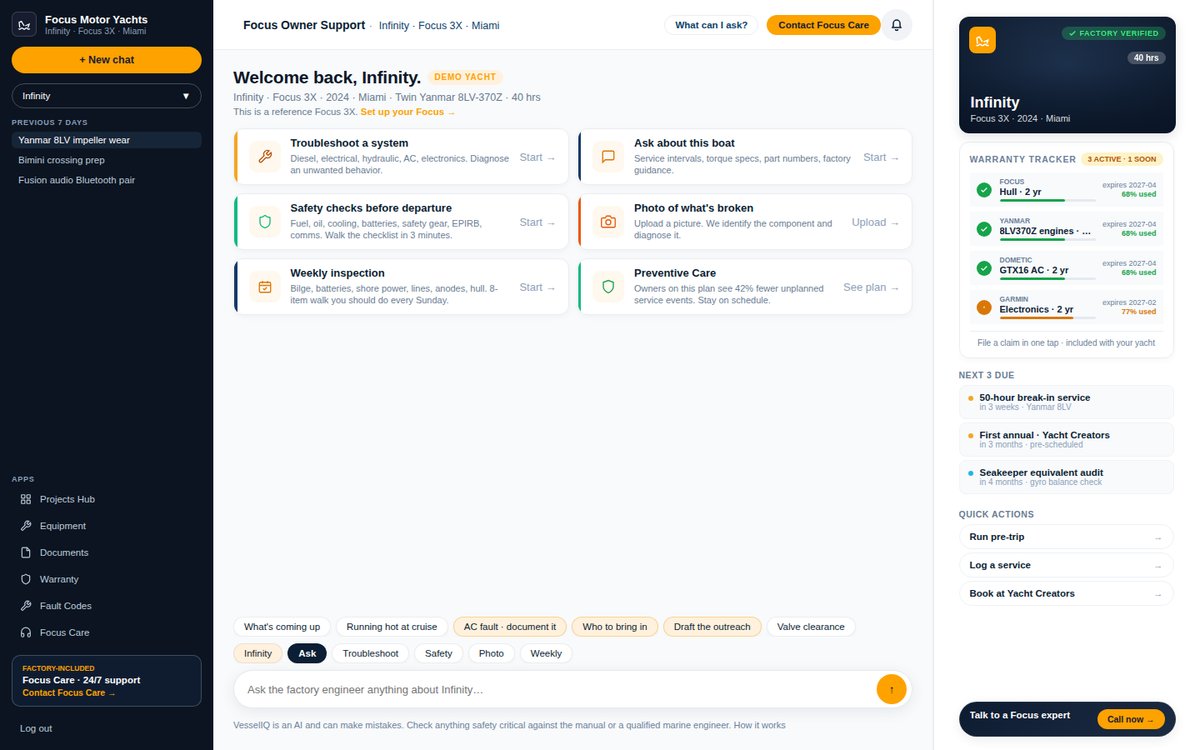Click the camera icon on Photo of what's broken
The height and width of the screenshot is (750, 1200).
[x=608, y=222]
